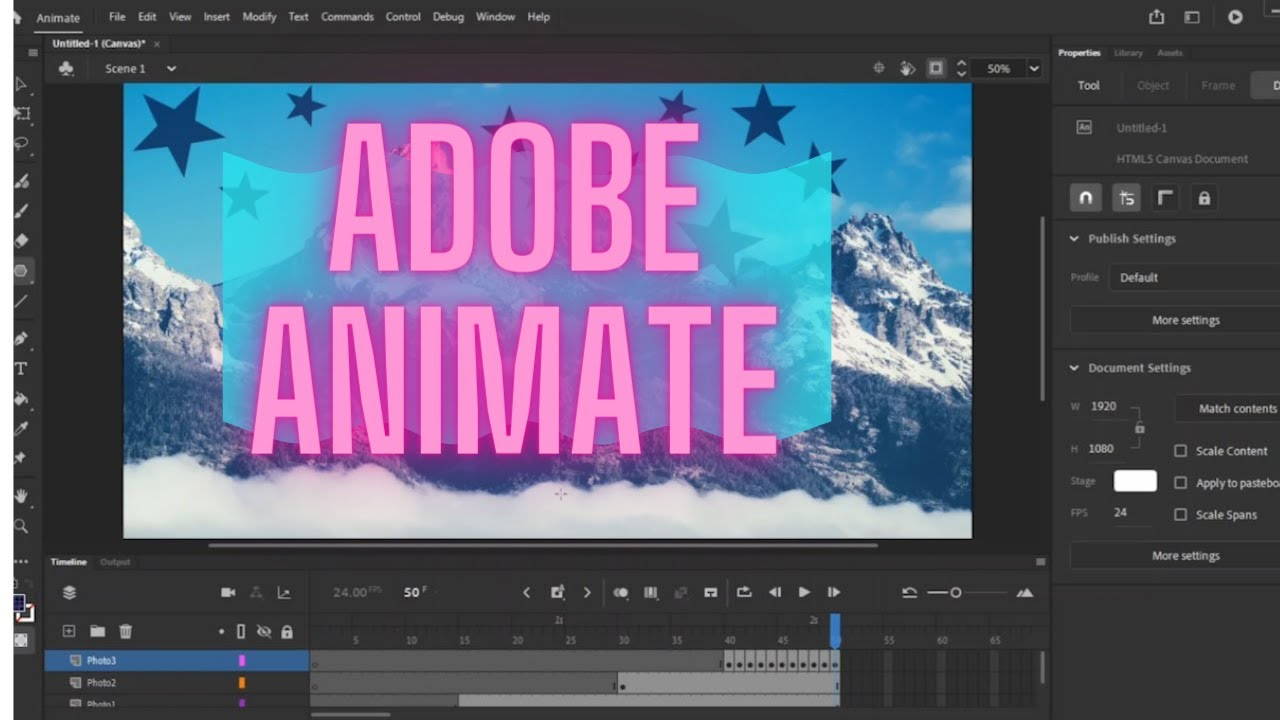
Task: Toggle the Snap to Objects magnet
Action: 1086,198
